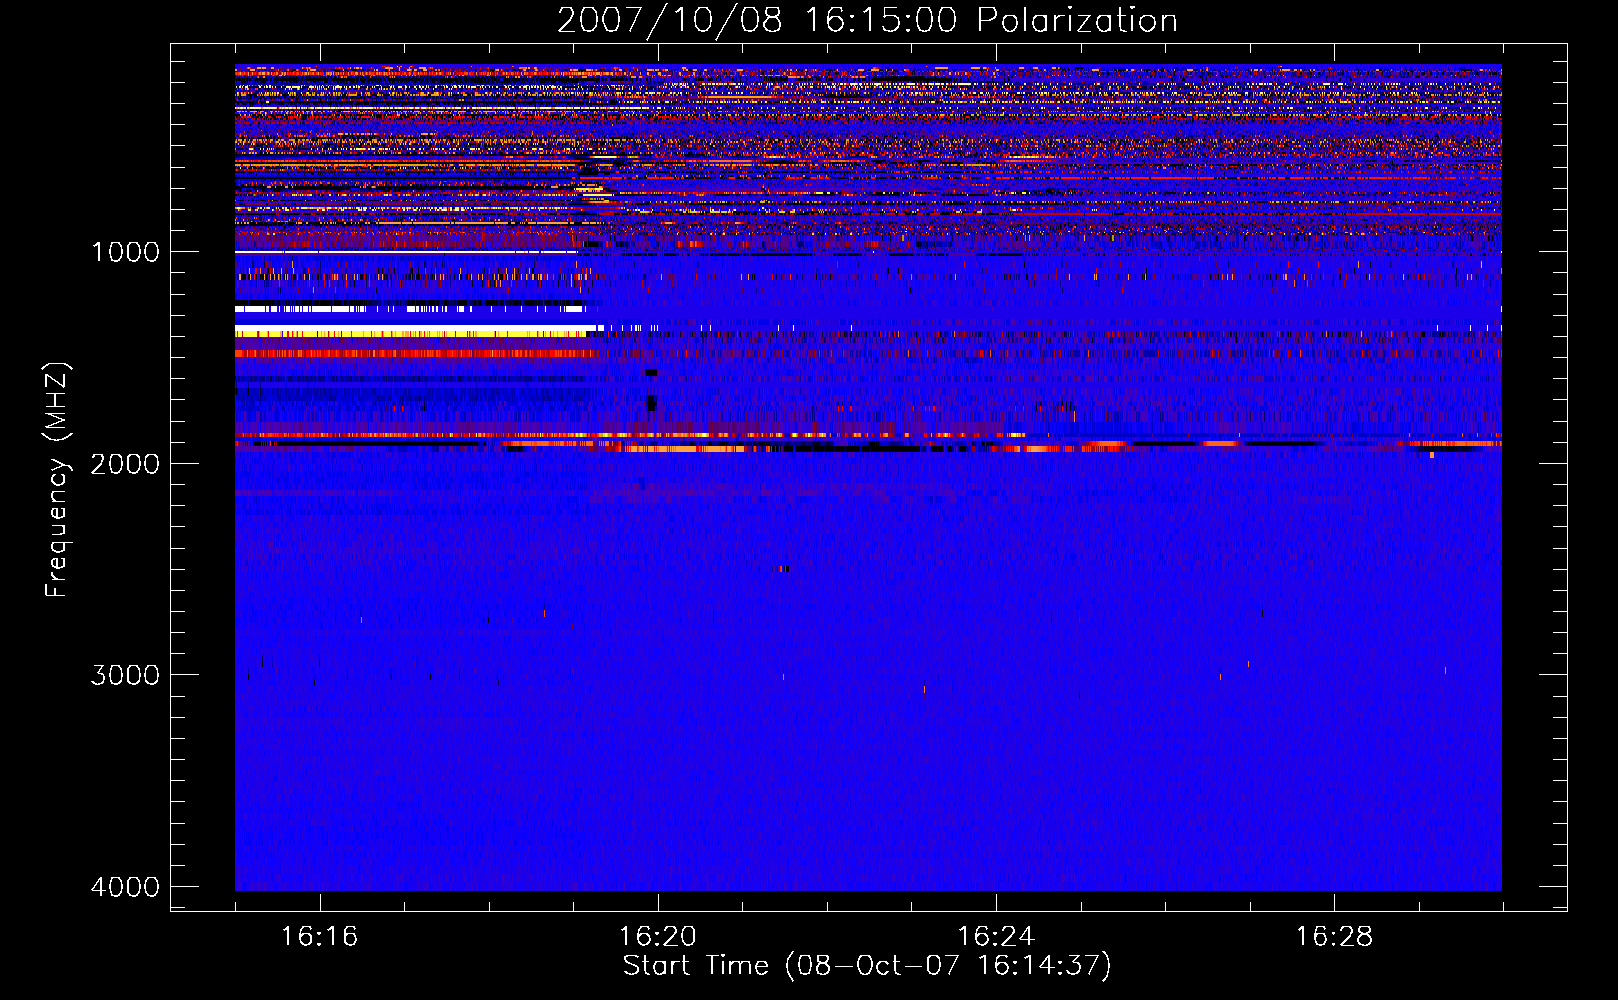Click the 16:20 time tick label

coord(658,937)
